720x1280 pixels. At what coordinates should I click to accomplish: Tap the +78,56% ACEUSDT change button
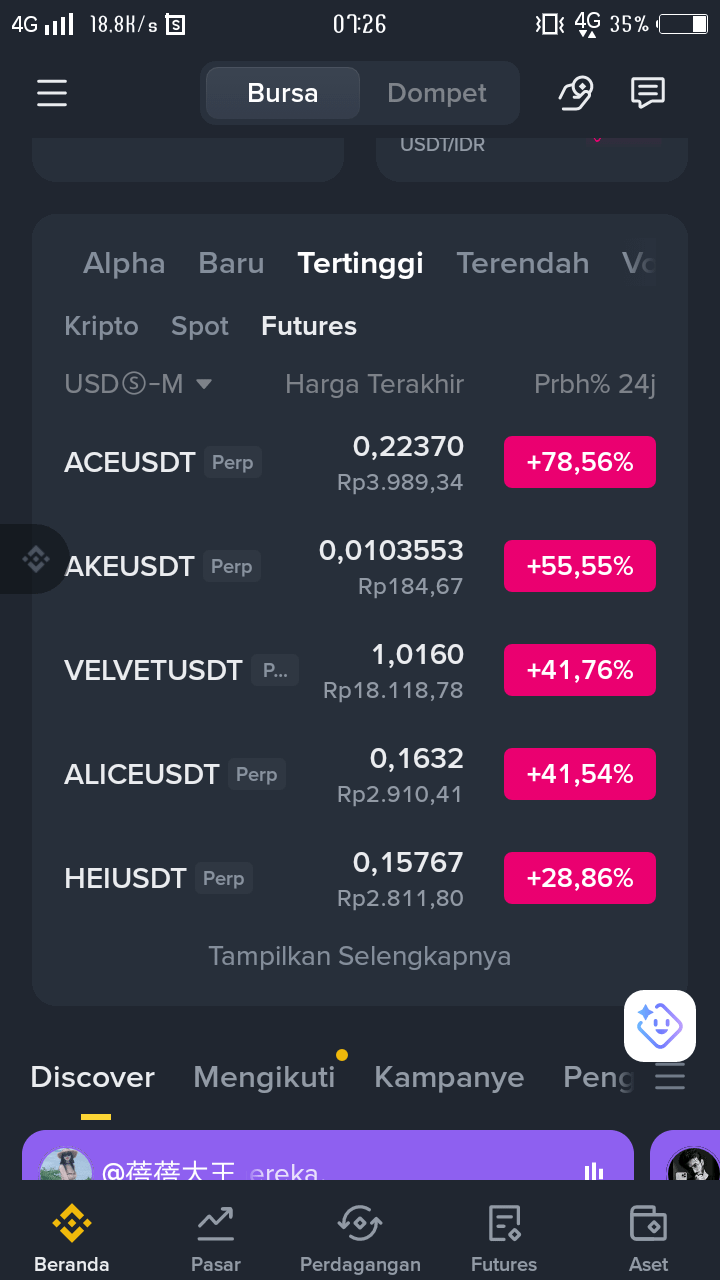tap(580, 462)
